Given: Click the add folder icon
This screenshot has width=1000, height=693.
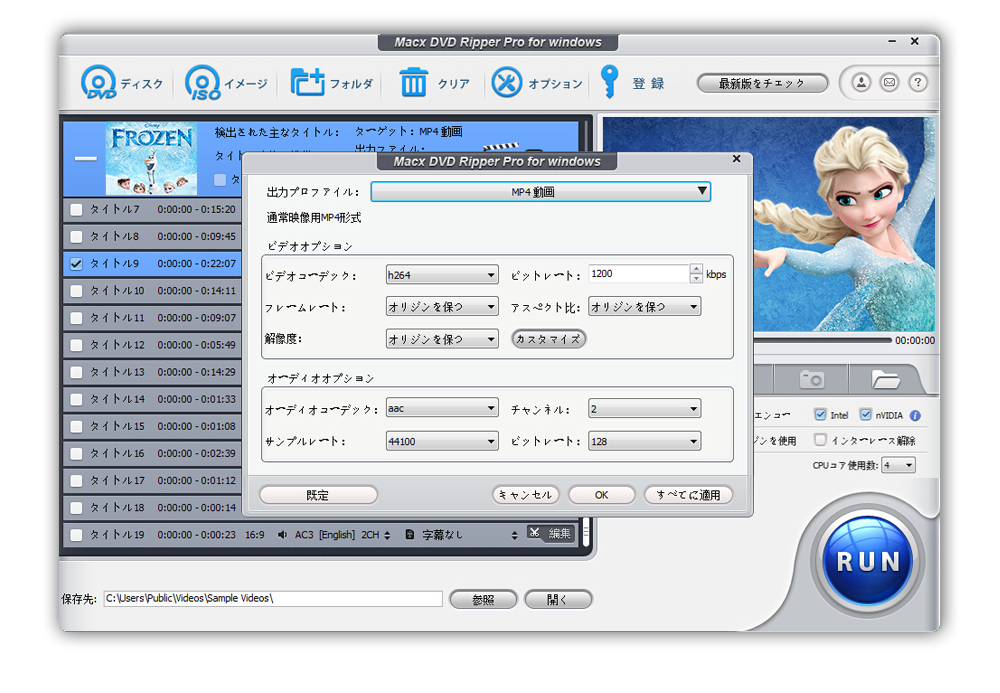Looking at the screenshot, I should [307, 82].
